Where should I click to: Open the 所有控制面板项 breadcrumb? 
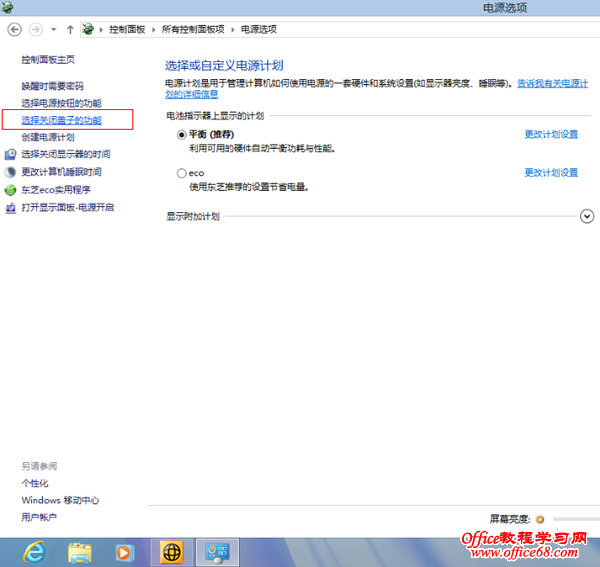[193, 29]
